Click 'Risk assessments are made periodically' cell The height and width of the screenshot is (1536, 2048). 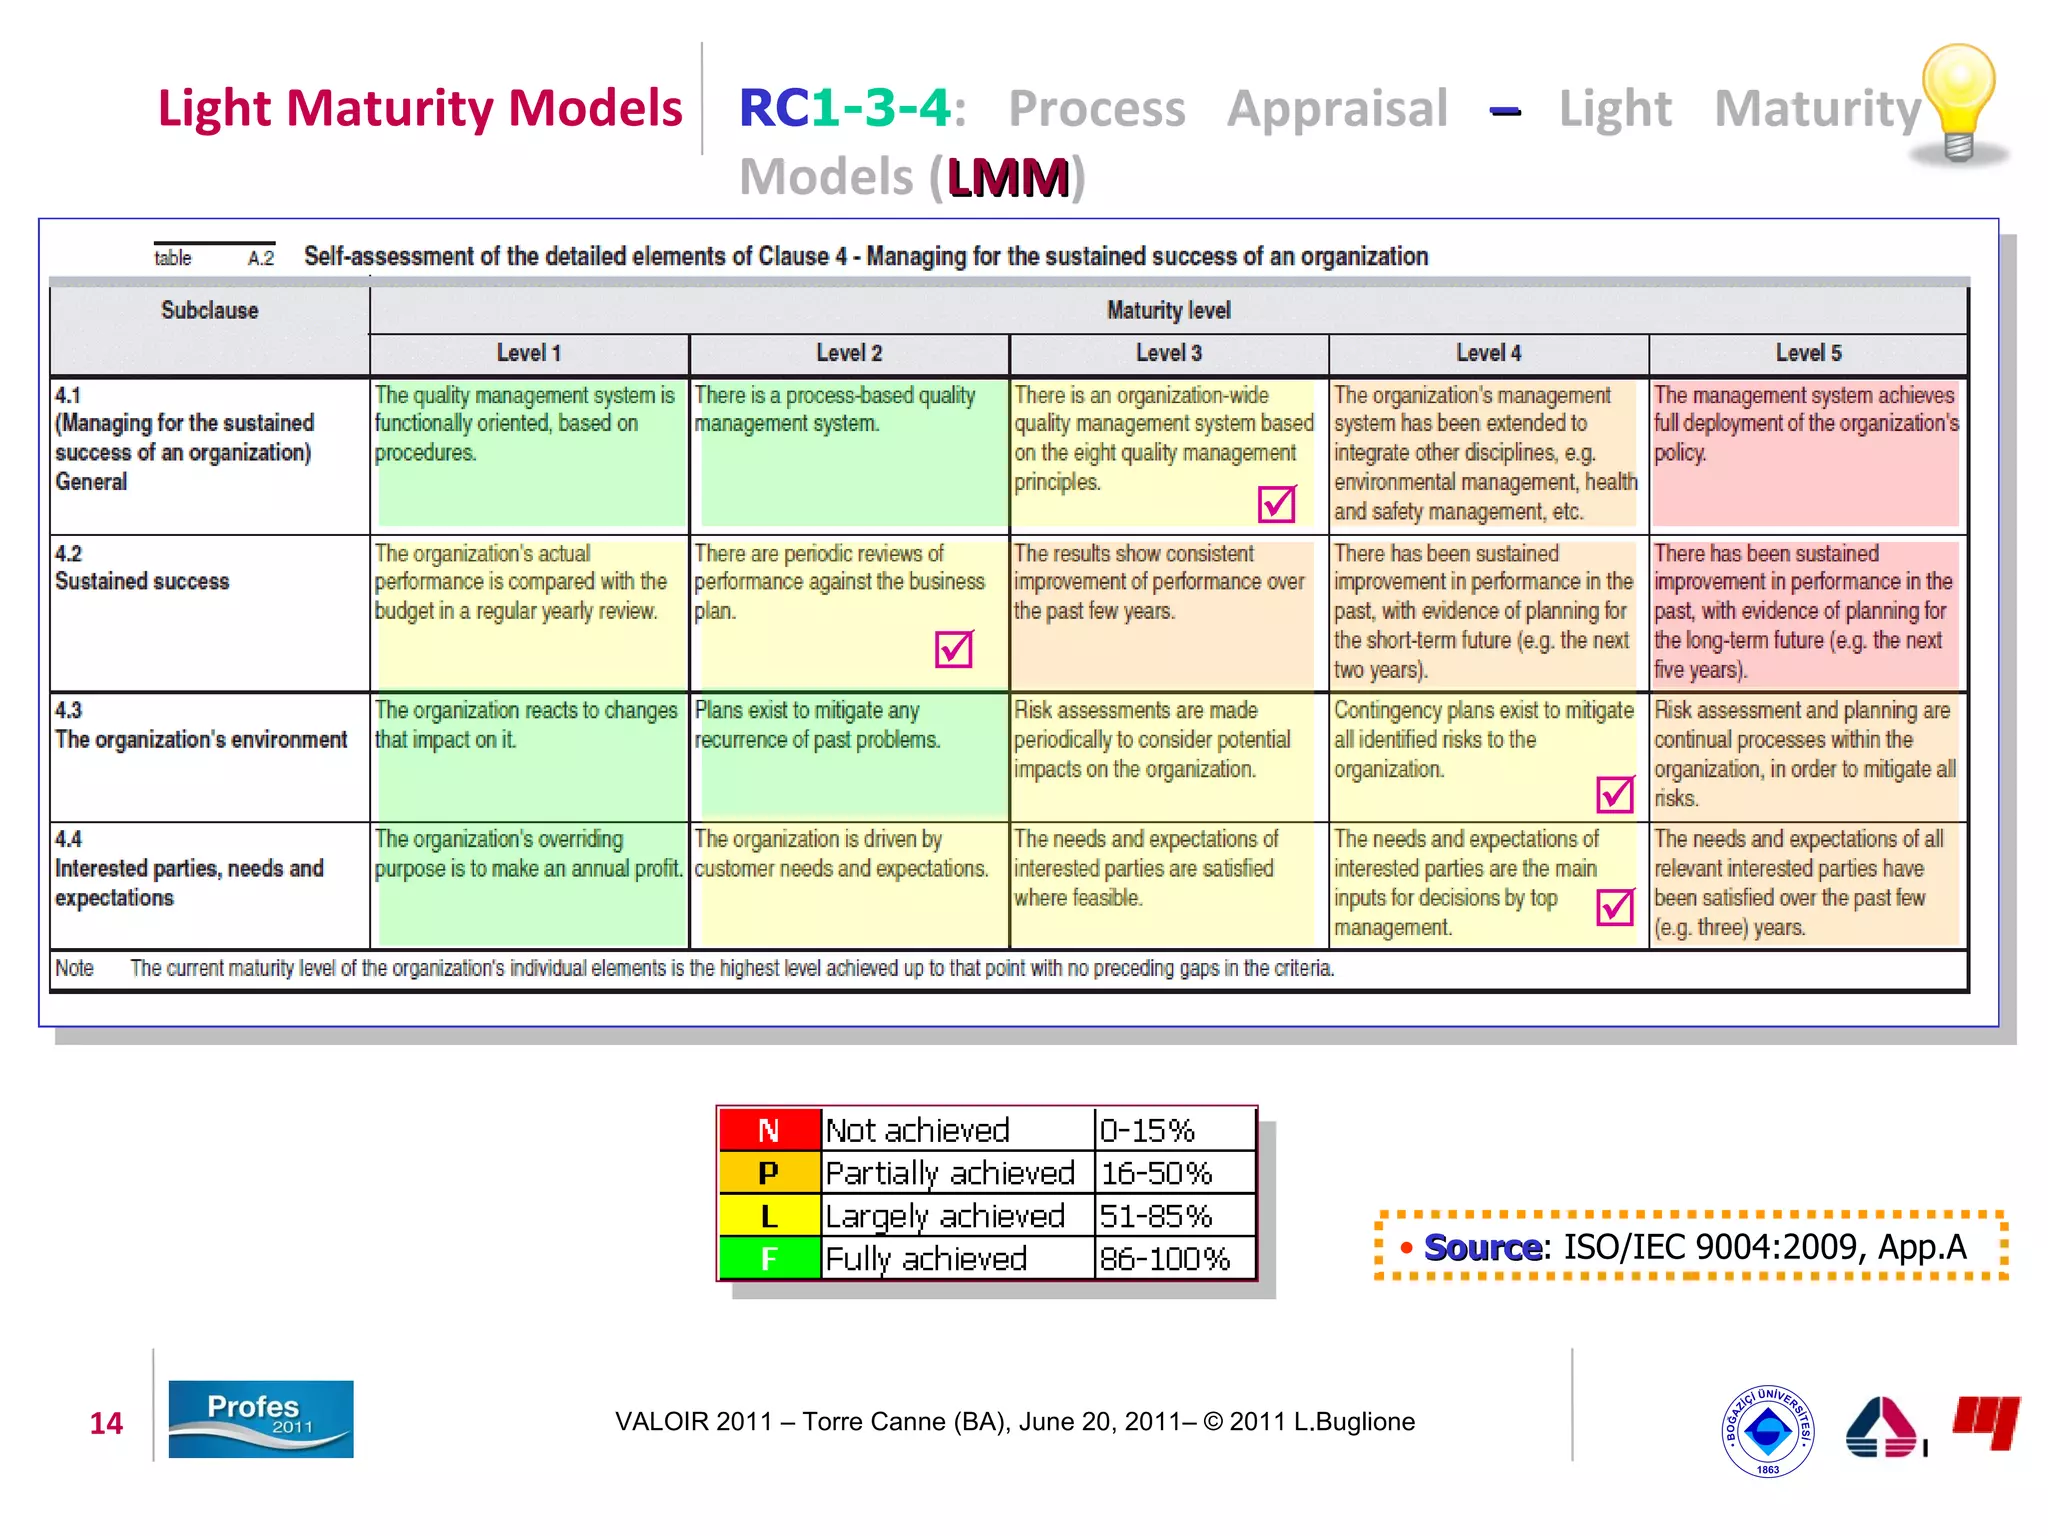(x=1169, y=757)
